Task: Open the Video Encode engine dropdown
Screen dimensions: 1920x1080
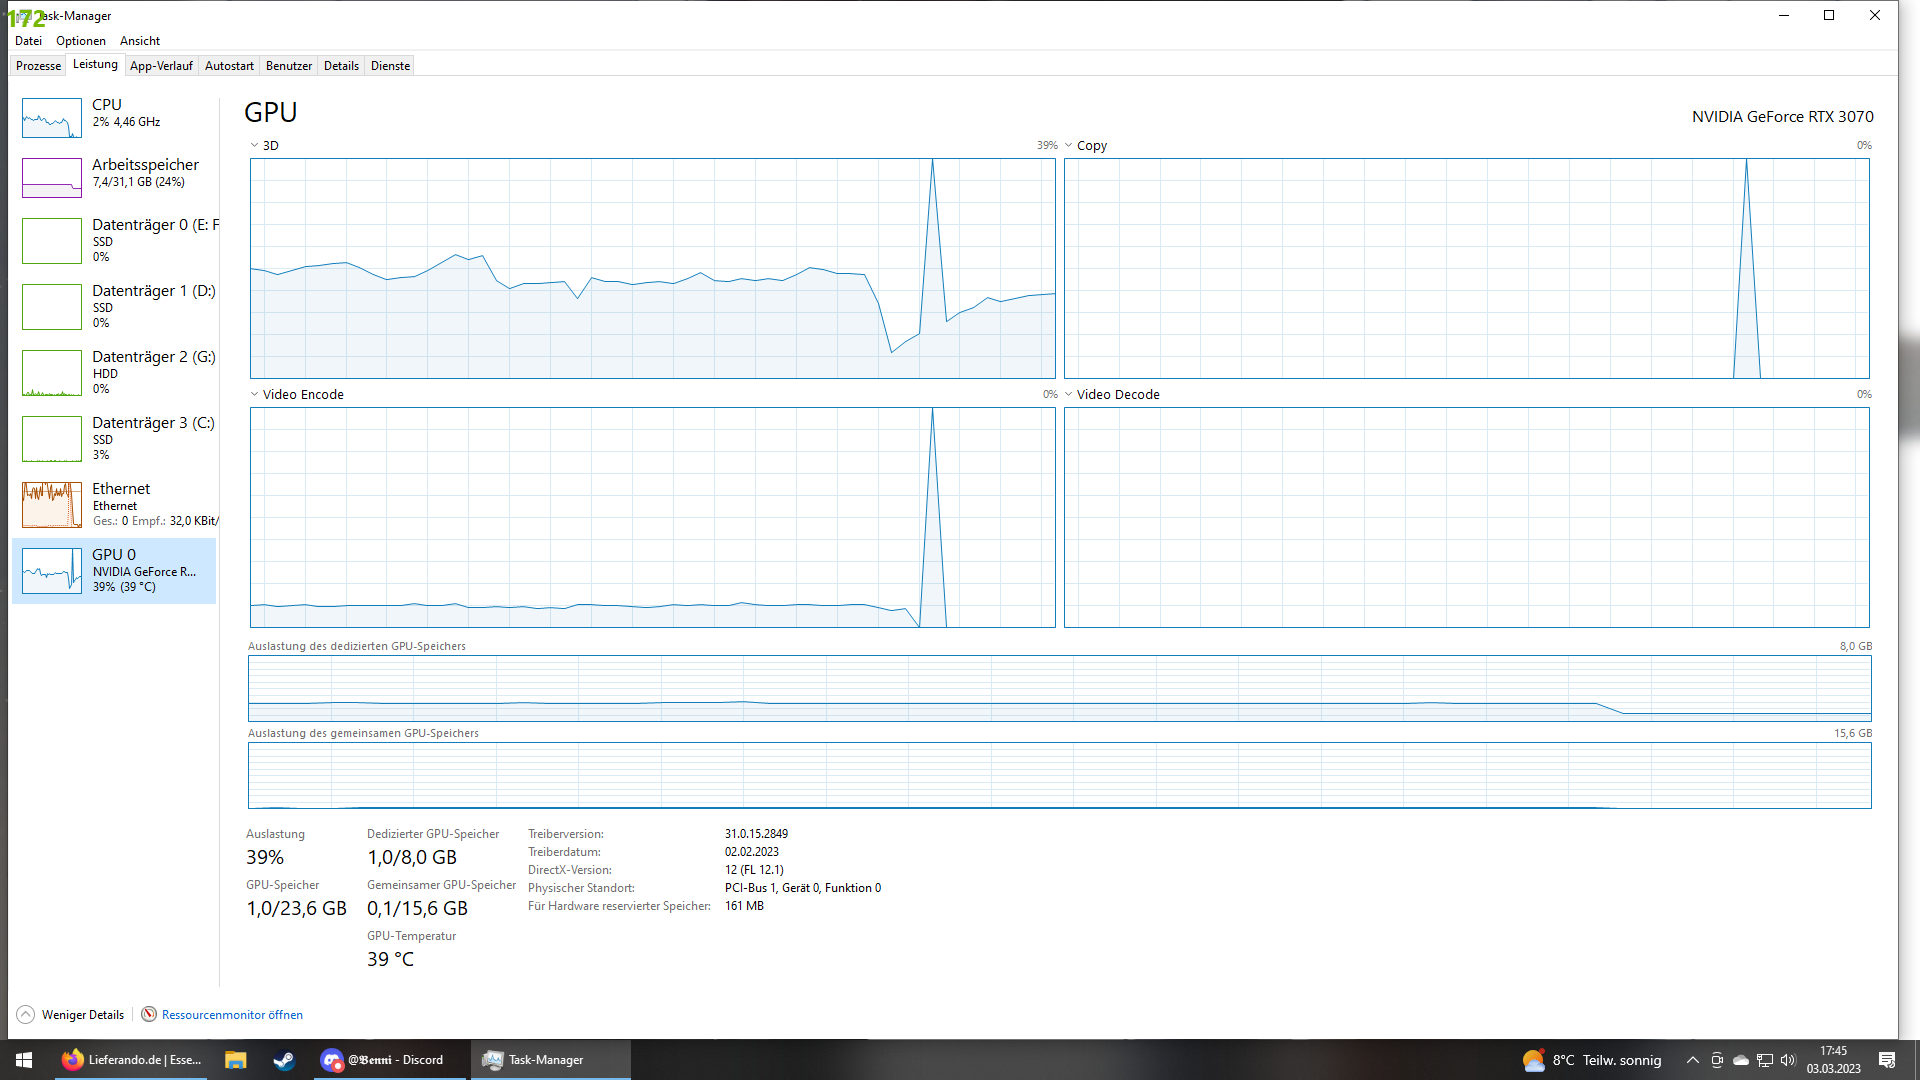Action: click(255, 394)
